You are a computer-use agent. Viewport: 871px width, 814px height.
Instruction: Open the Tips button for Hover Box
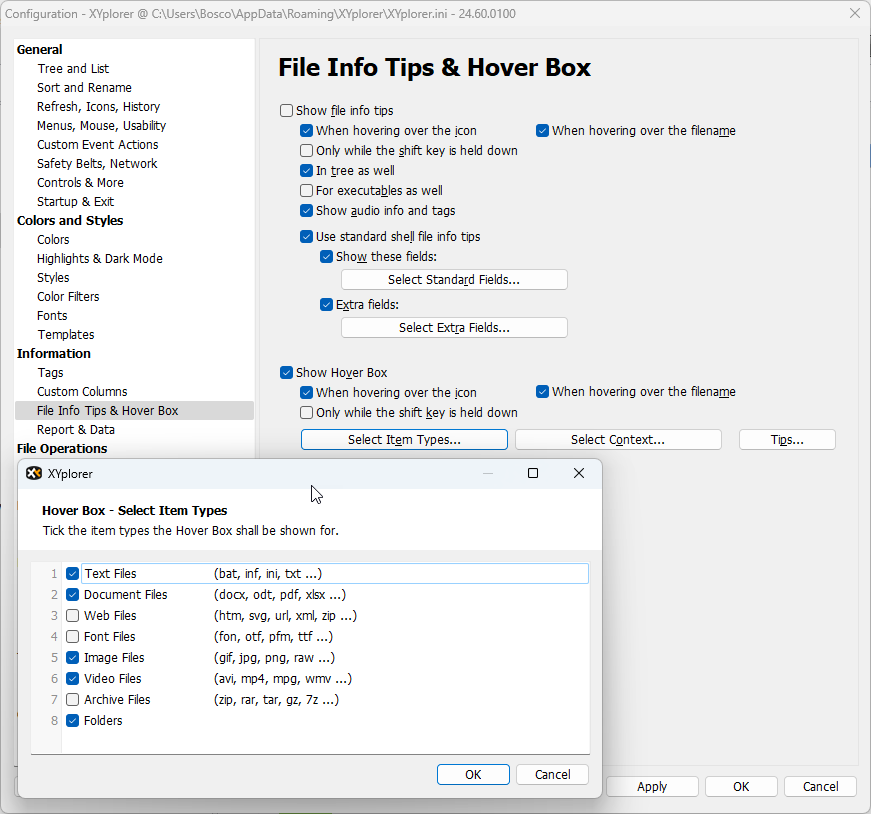[x=787, y=440]
